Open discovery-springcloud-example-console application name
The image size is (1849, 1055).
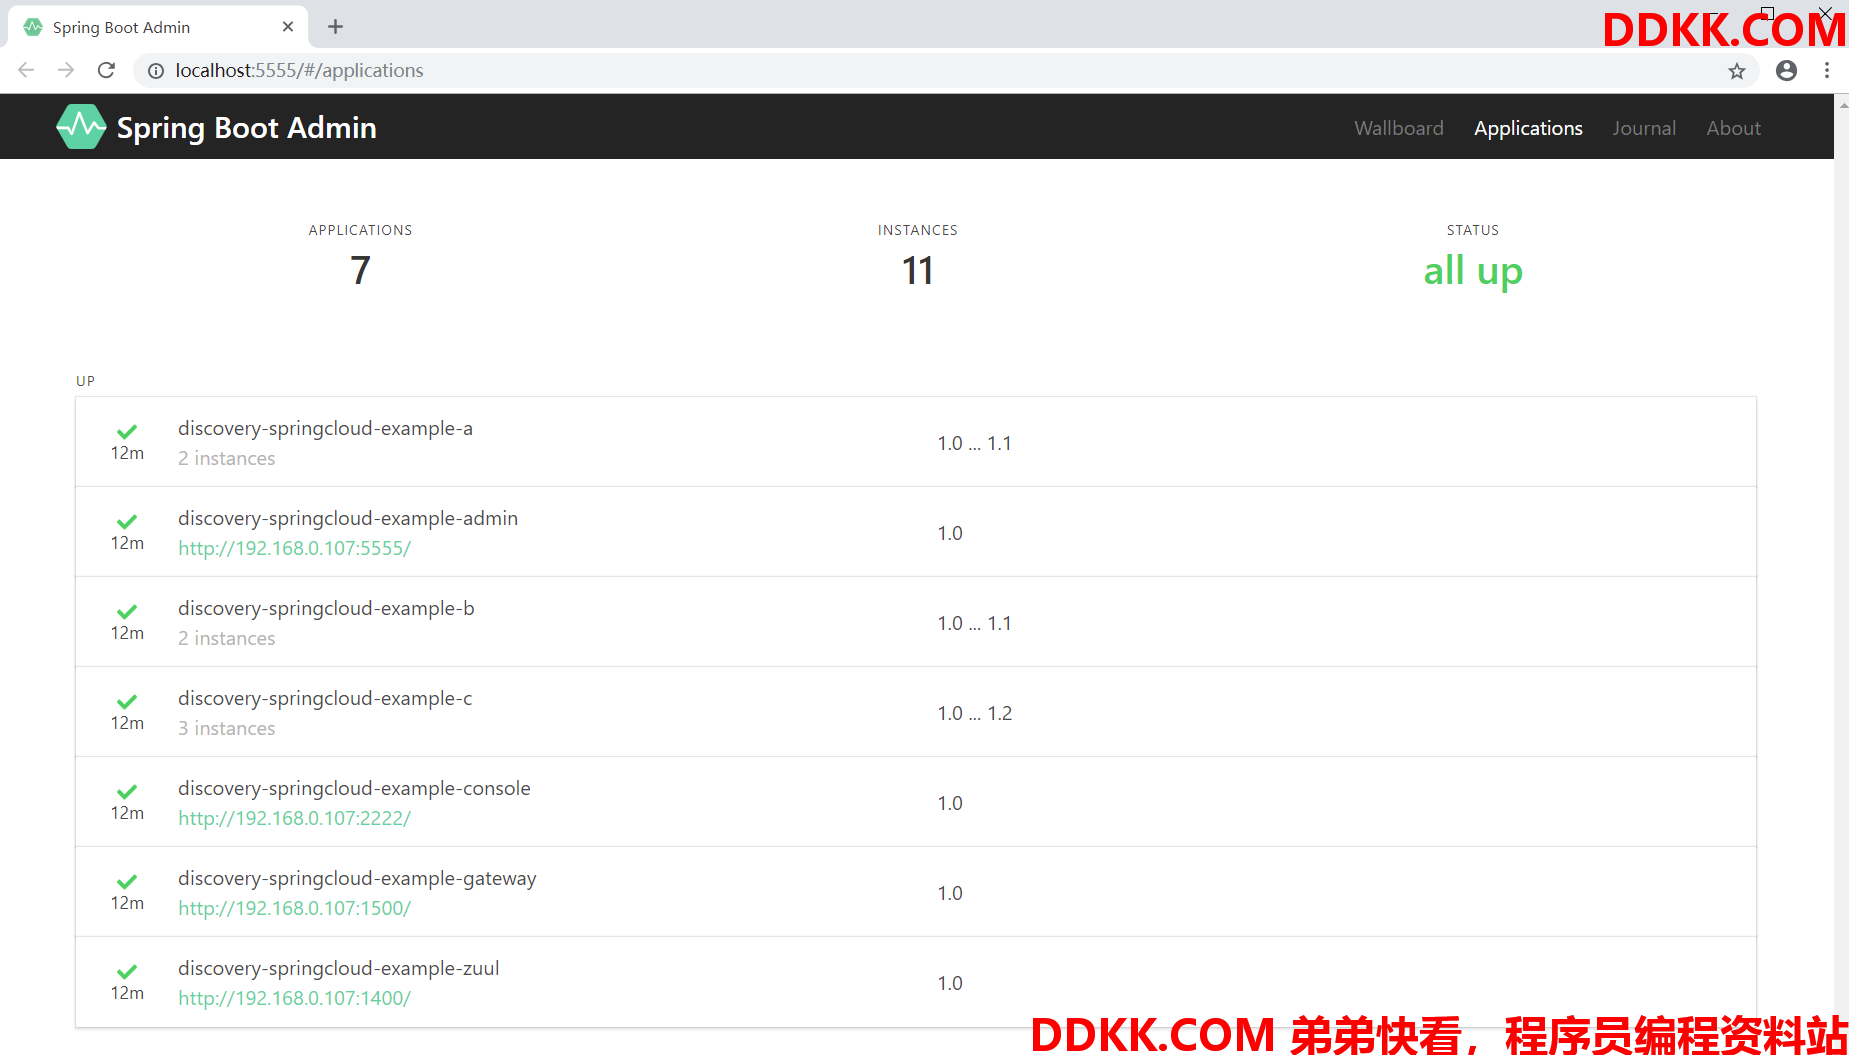354,788
